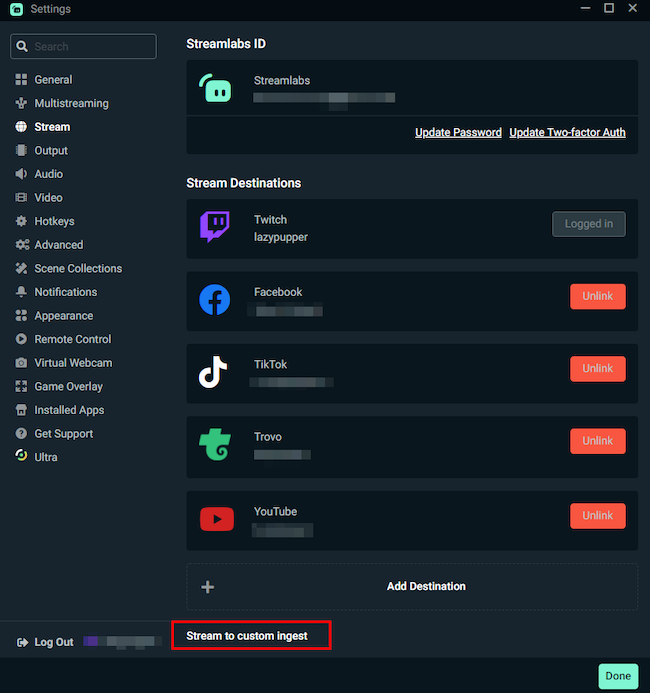Image resolution: width=650 pixels, height=693 pixels.
Task: Click the Facebook logo icon
Action: click(x=215, y=300)
